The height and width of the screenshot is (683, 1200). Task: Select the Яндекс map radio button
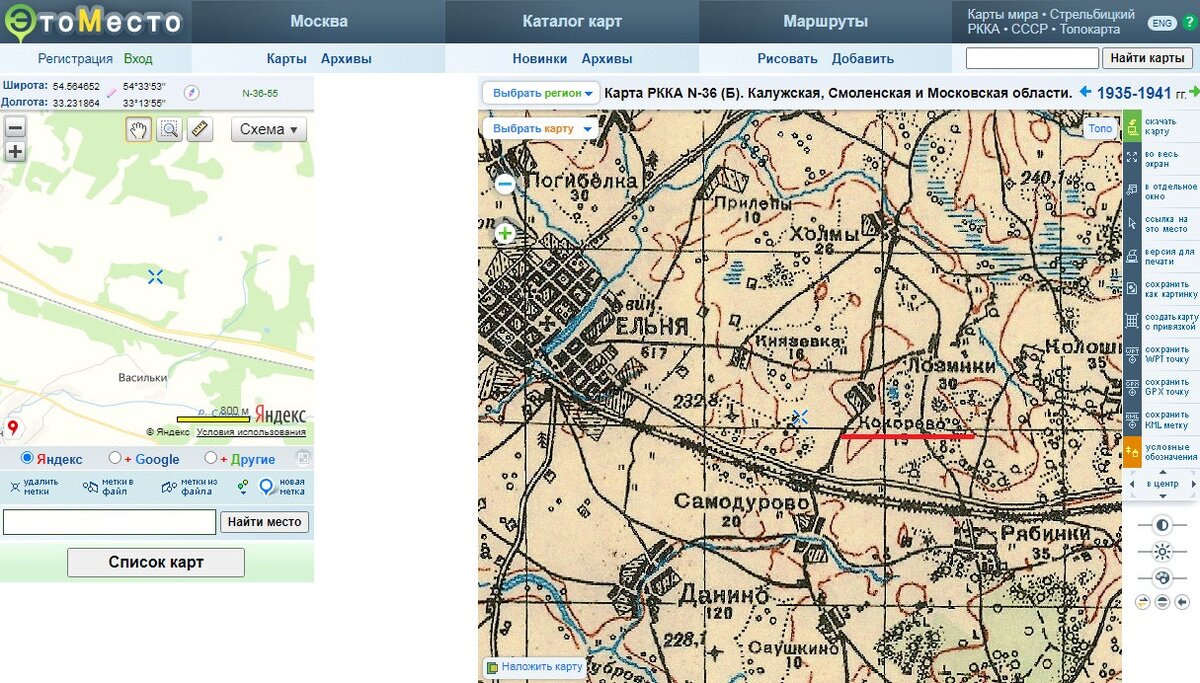point(27,458)
